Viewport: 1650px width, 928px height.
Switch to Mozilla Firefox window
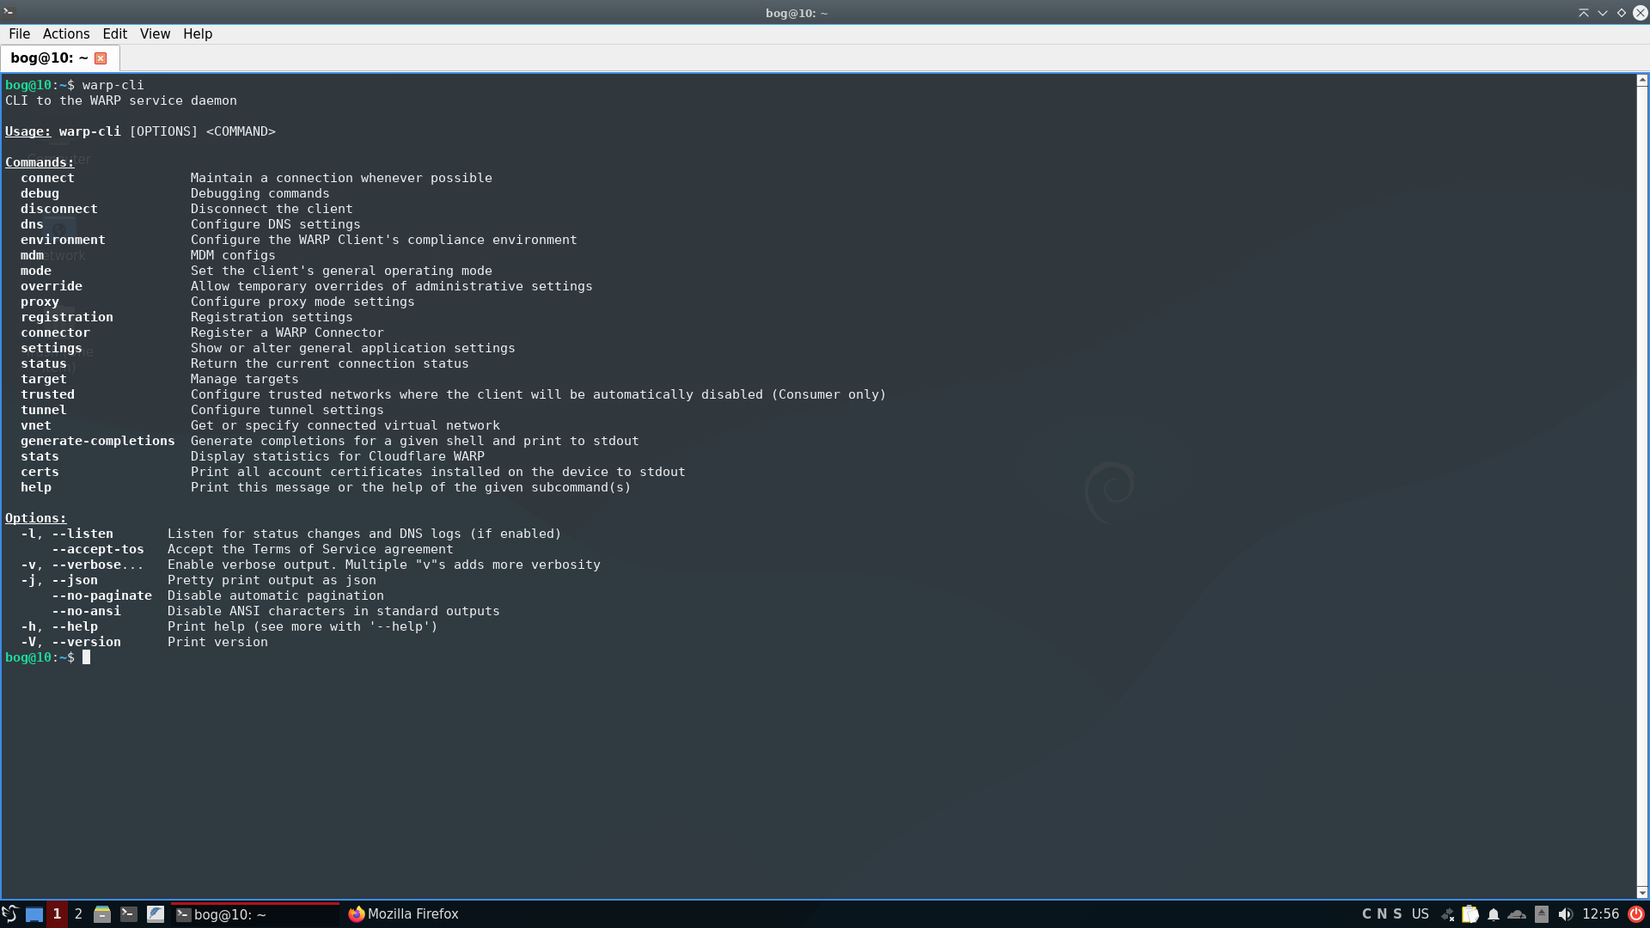[x=403, y=914]
